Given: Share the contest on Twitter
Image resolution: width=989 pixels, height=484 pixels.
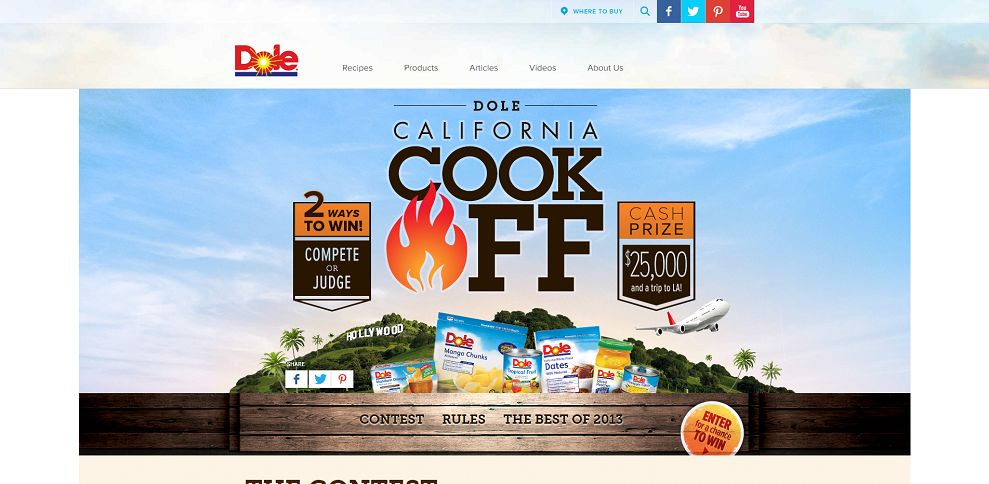Looking at the screenshot, I should pos(320,379).
